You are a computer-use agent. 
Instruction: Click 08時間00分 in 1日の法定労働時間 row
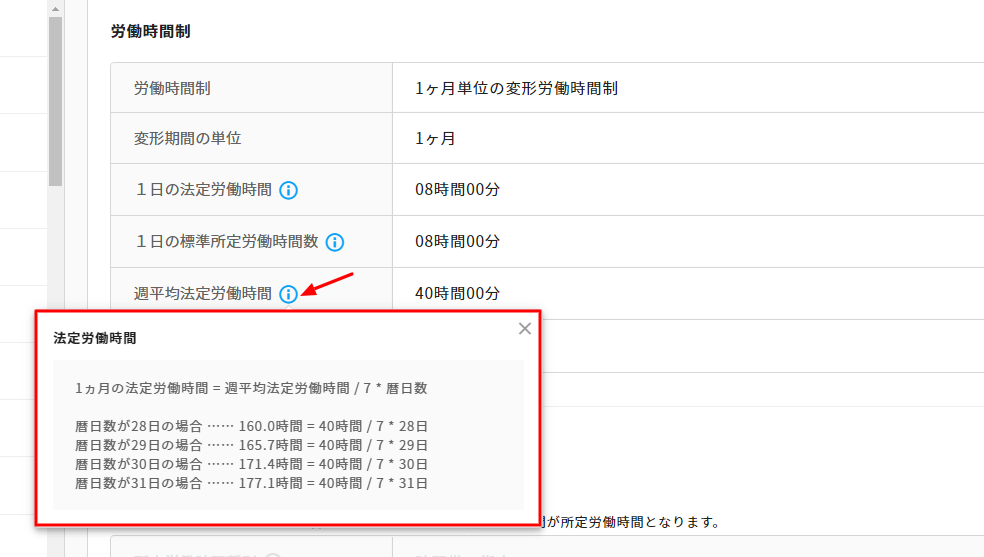457,190
